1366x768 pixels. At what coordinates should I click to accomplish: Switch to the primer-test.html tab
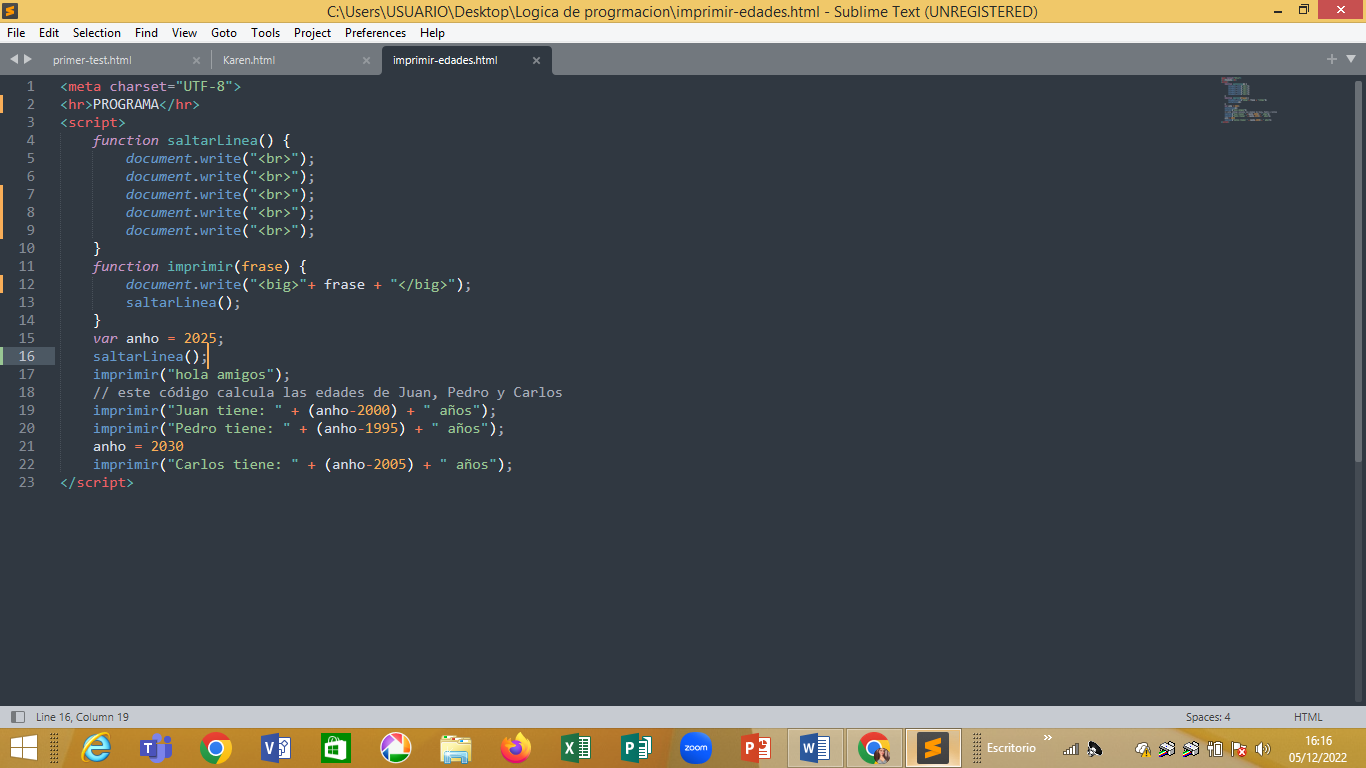pyautogui.click(x=92, y=60)
